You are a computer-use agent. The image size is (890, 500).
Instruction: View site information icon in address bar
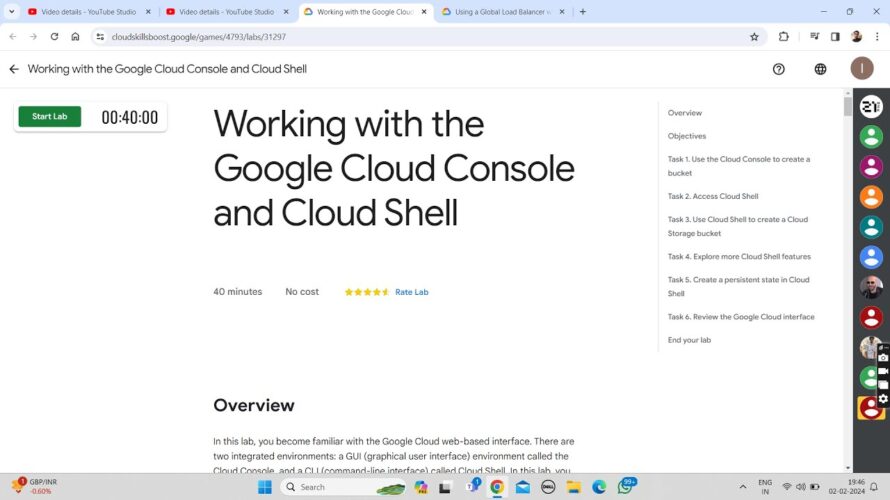click(x=100, y=37)
